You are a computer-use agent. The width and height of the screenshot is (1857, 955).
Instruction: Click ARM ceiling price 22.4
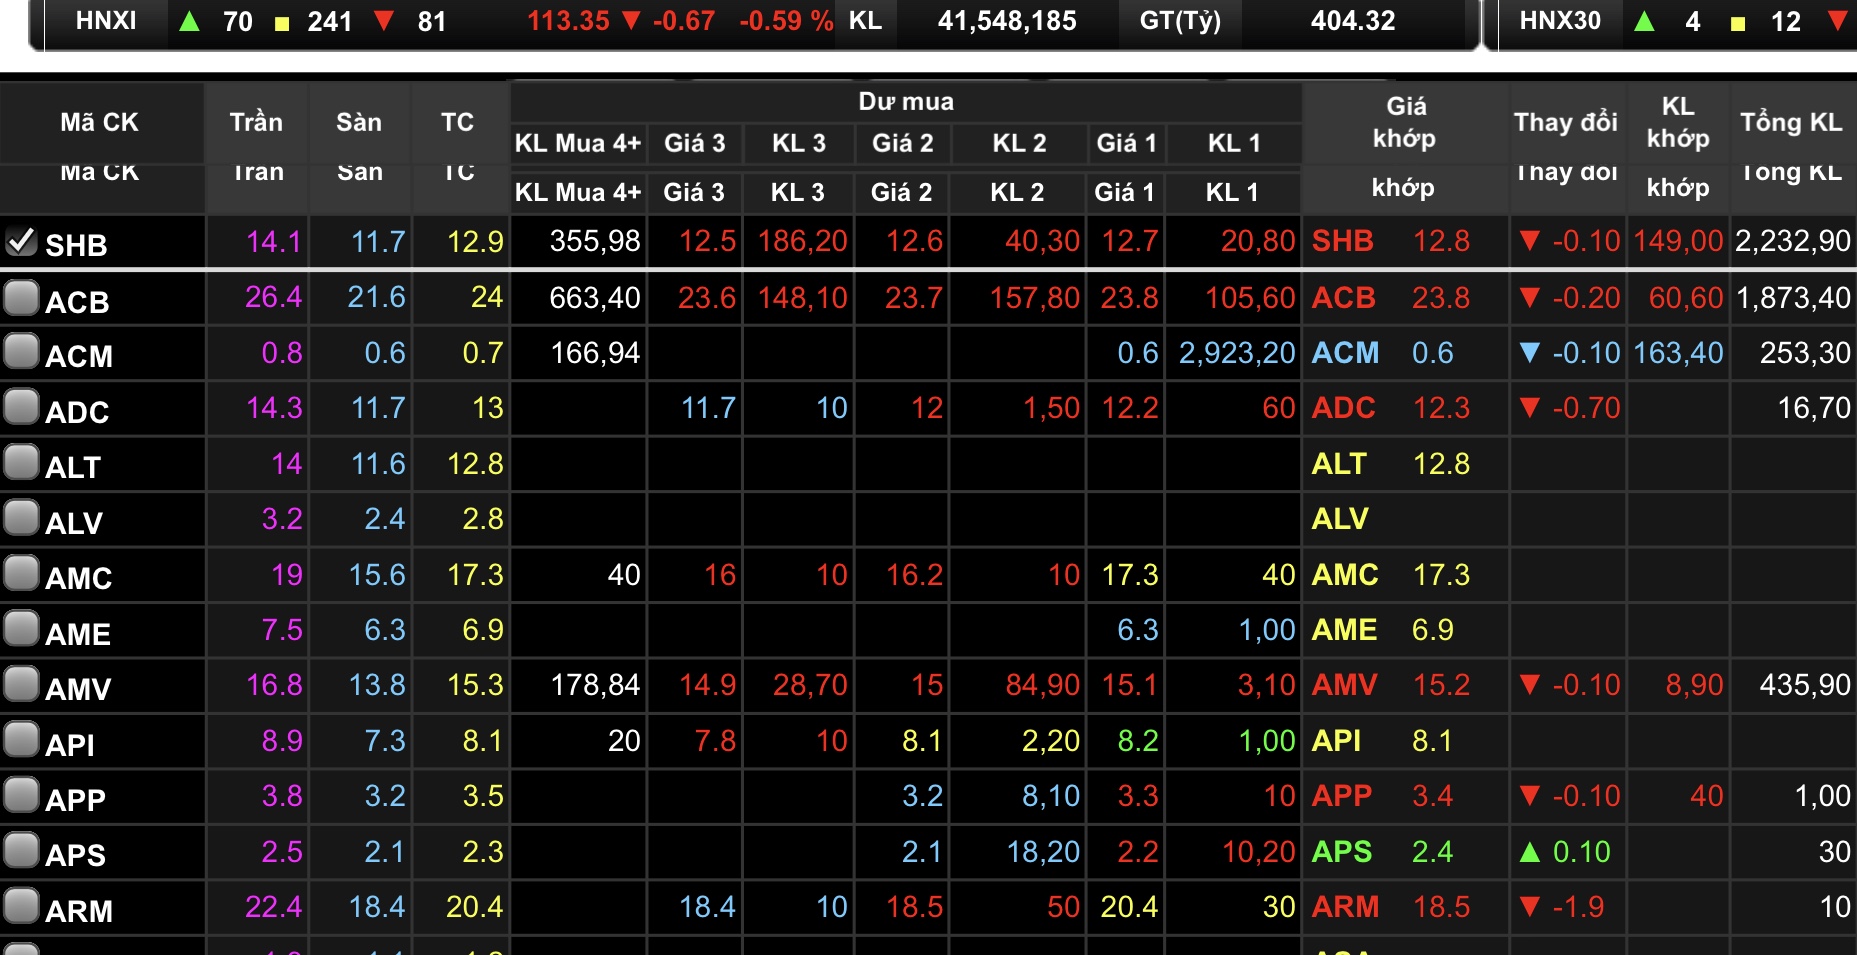click(x=273, y=907)
